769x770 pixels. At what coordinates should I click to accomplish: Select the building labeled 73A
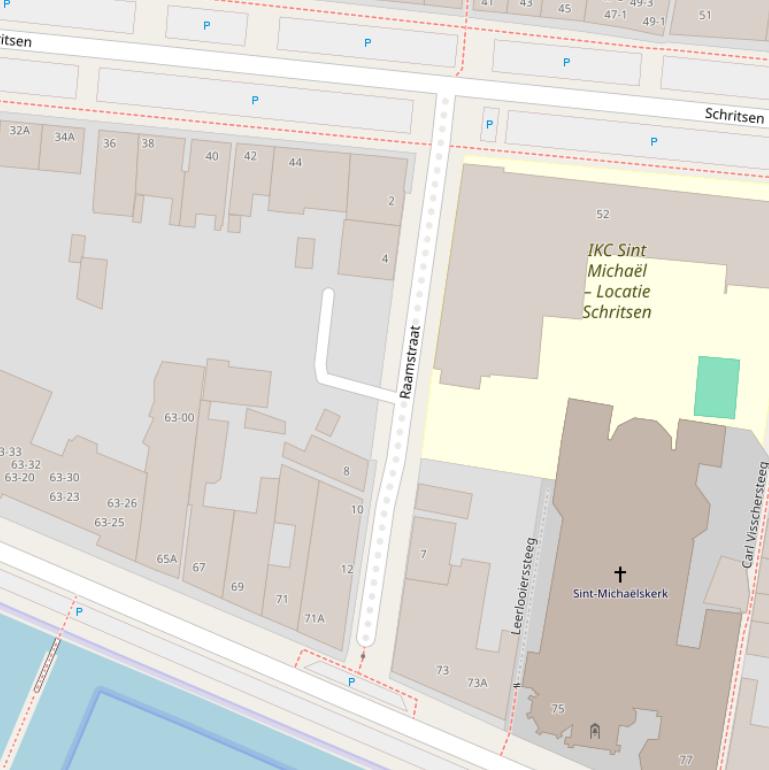(x=477, y=683)
